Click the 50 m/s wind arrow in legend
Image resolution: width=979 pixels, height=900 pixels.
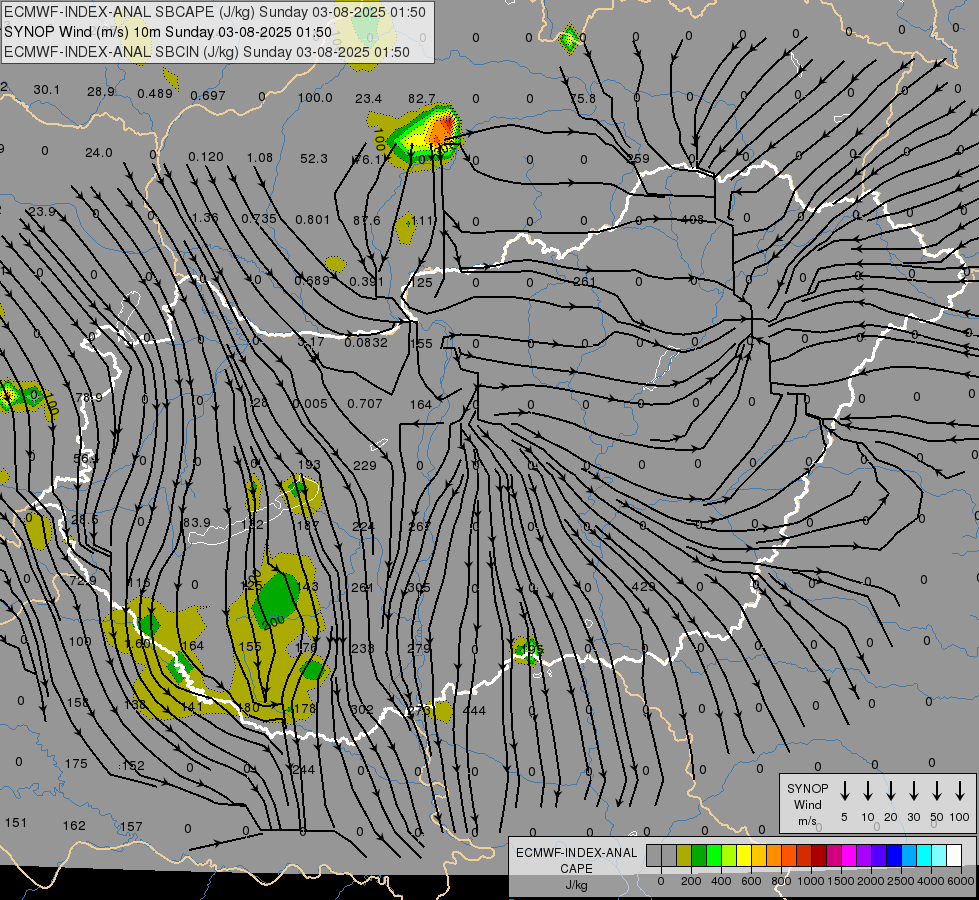[x=937, y=791]
